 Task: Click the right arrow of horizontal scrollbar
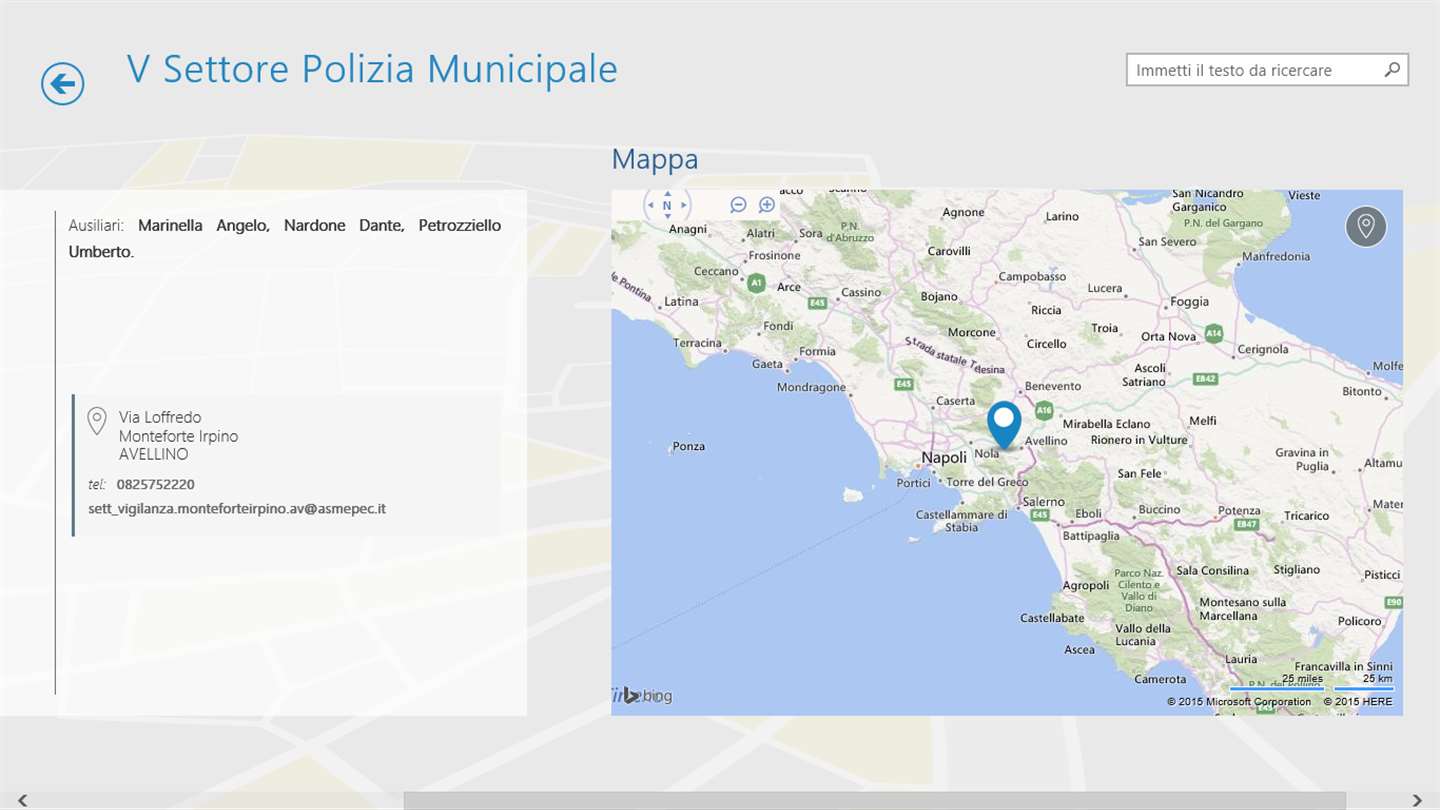[1417, 800]
